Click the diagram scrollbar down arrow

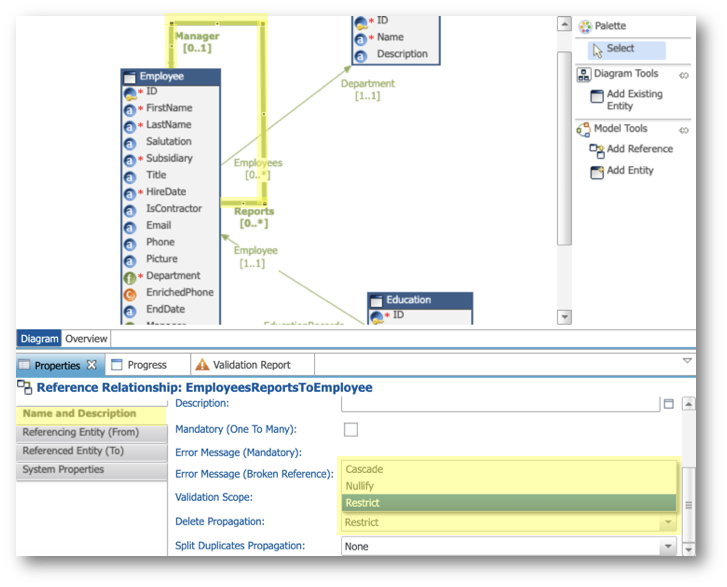[x=564, y=317]
